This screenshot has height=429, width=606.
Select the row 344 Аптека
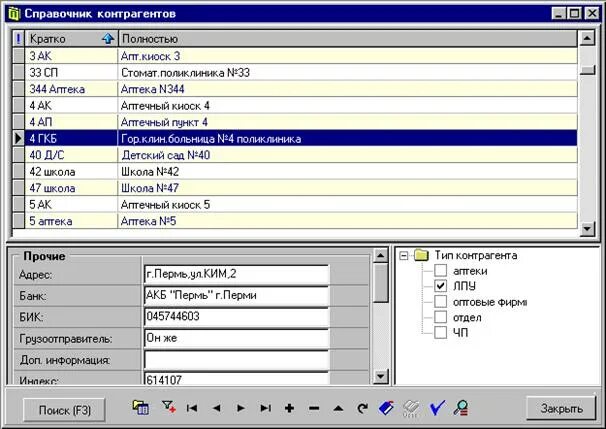[x=301, y=89]
